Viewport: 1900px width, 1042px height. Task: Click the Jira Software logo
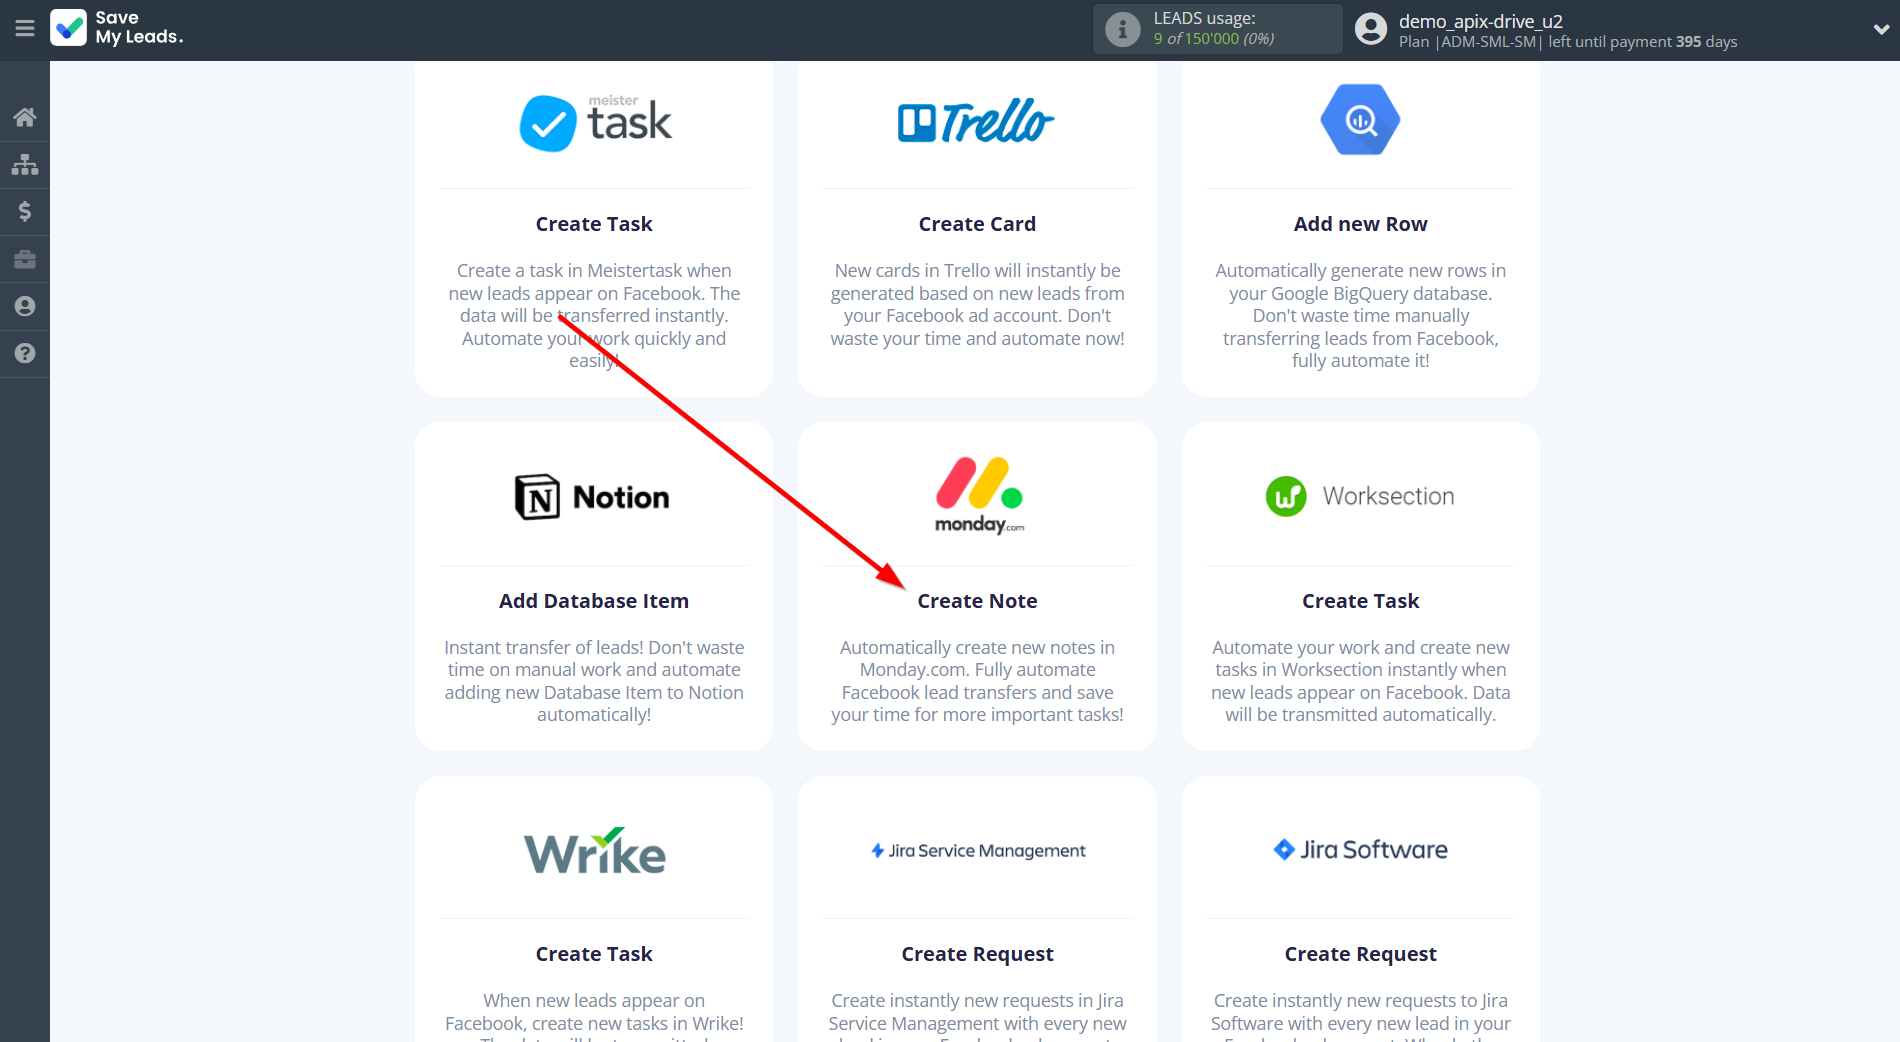tap(1360, 849)
